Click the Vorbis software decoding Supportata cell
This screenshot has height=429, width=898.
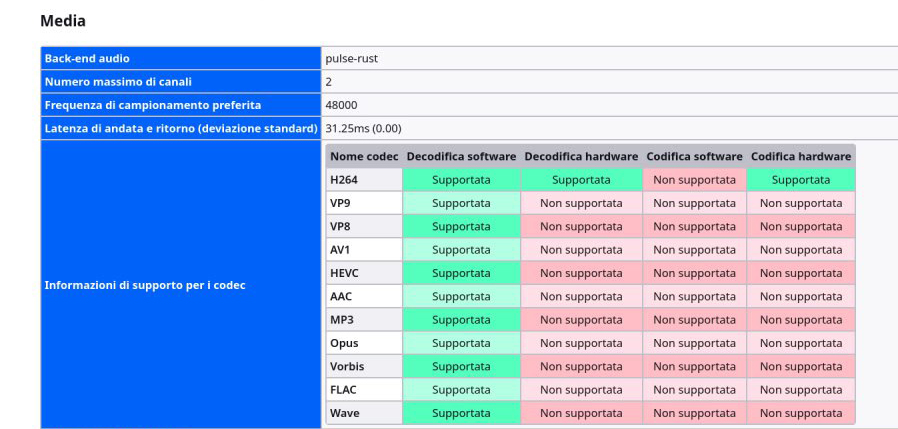(x=461, y=366)
